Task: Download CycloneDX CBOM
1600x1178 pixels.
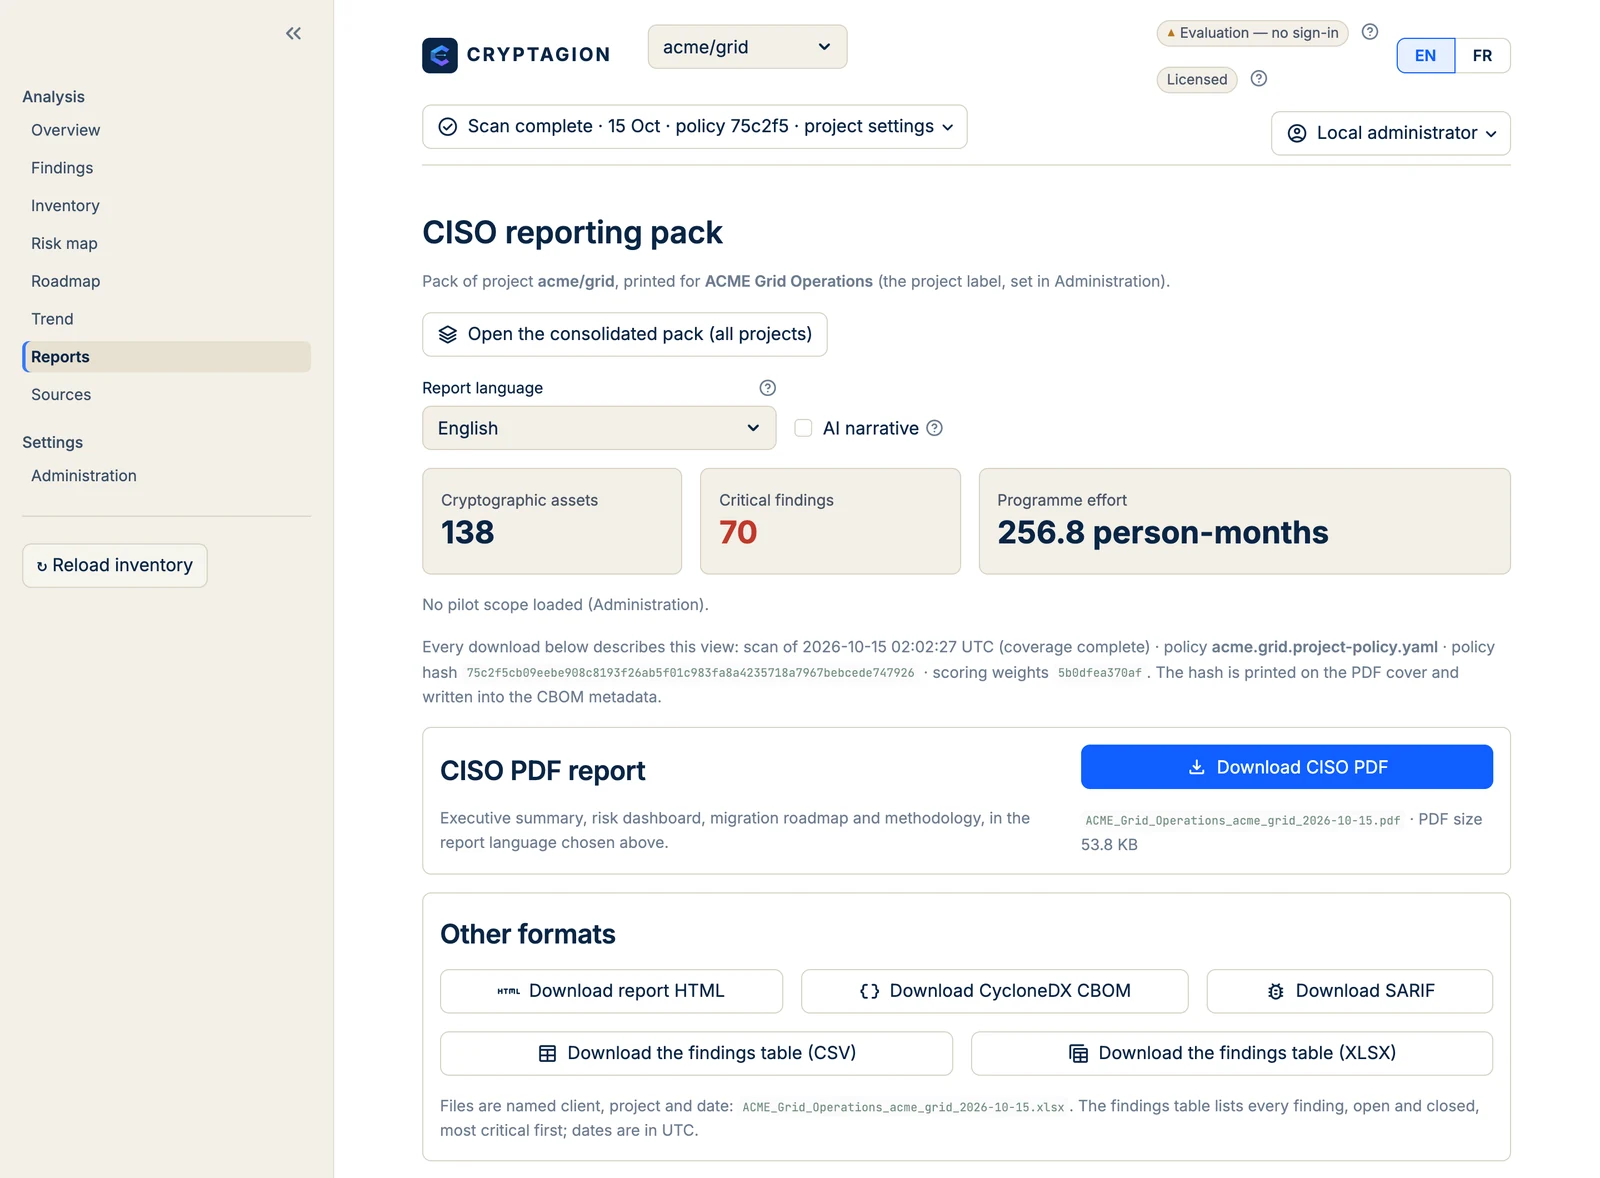Action: (x=994, y=991)
